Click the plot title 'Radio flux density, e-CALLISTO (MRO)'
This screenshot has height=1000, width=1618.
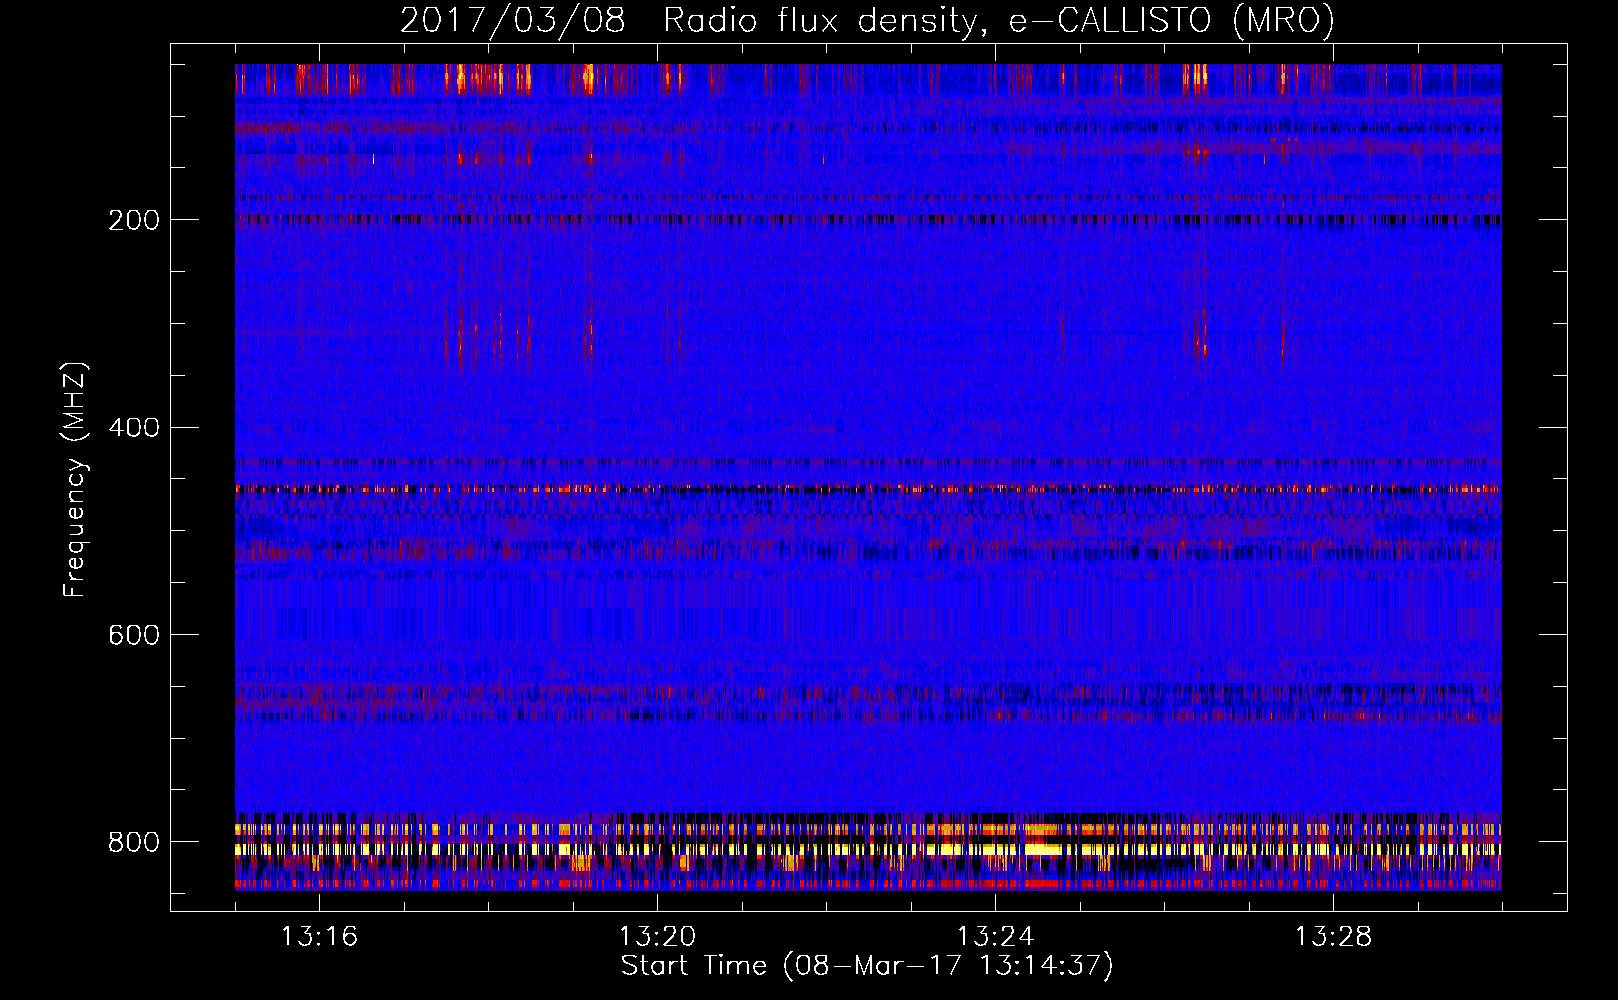click(x=999, y=20)
